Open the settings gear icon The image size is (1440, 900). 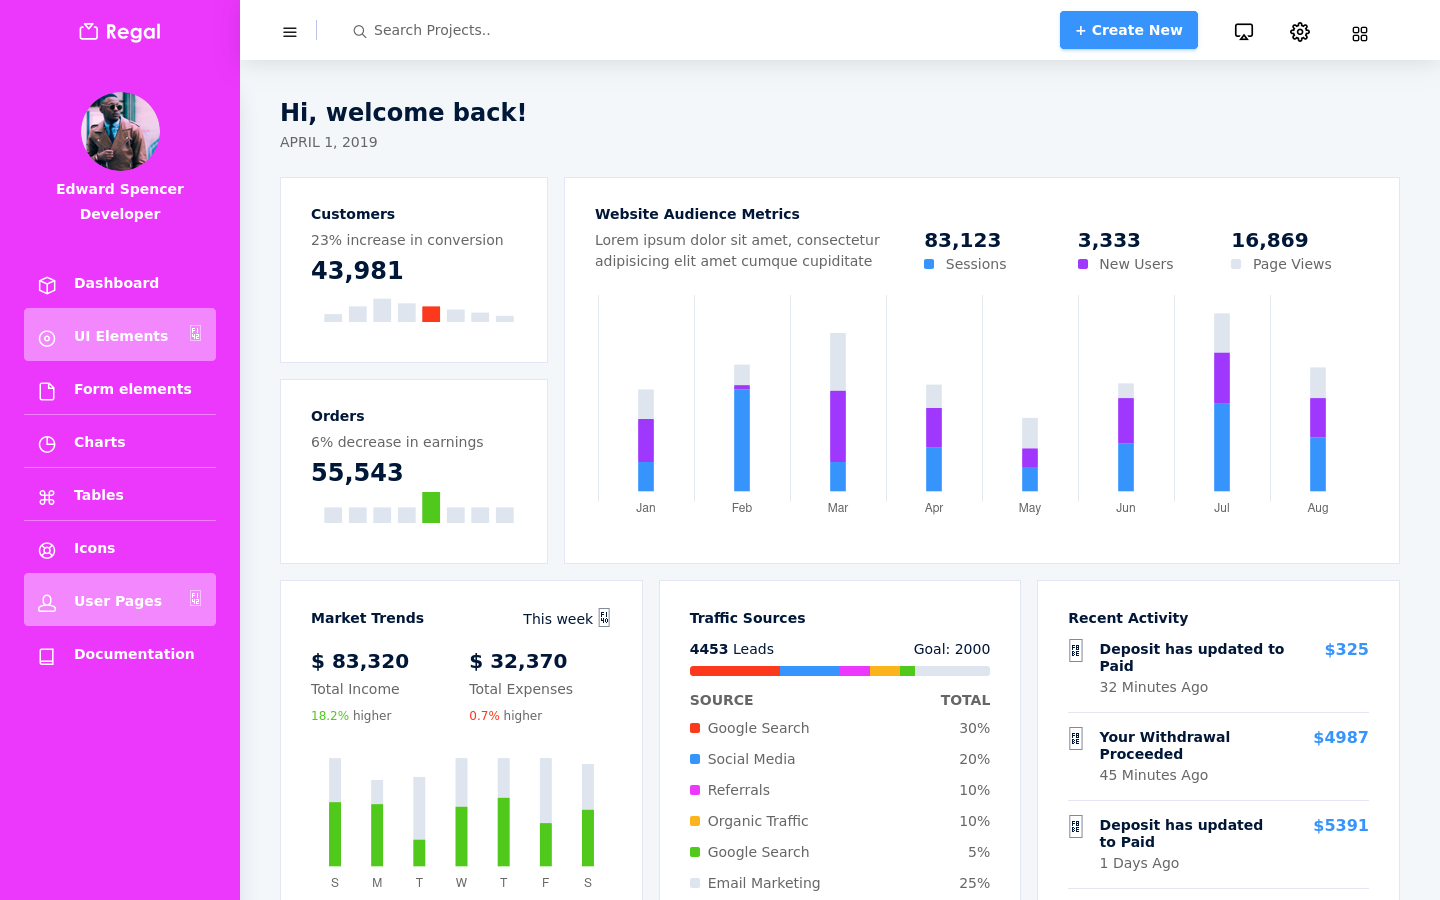[1300, 32]
